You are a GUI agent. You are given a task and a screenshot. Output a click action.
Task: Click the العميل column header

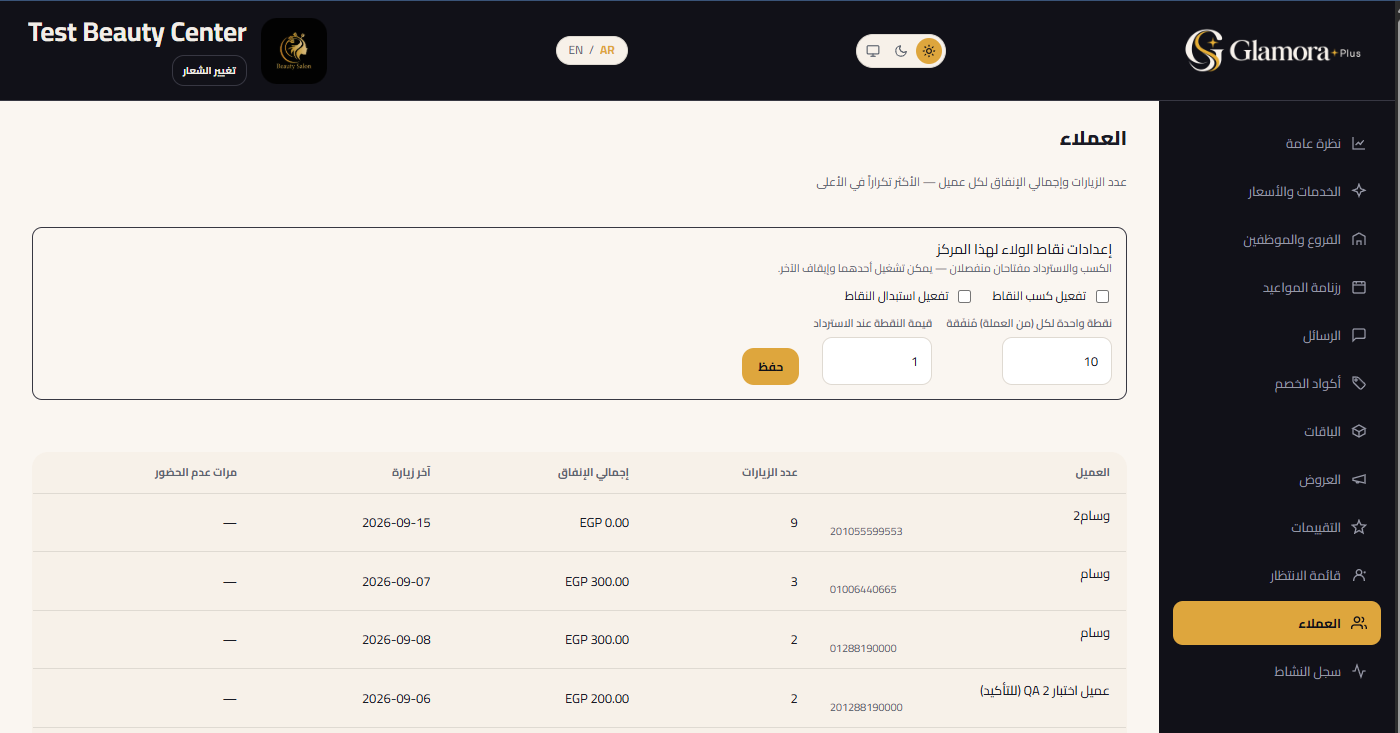(x=1094, y=473)
